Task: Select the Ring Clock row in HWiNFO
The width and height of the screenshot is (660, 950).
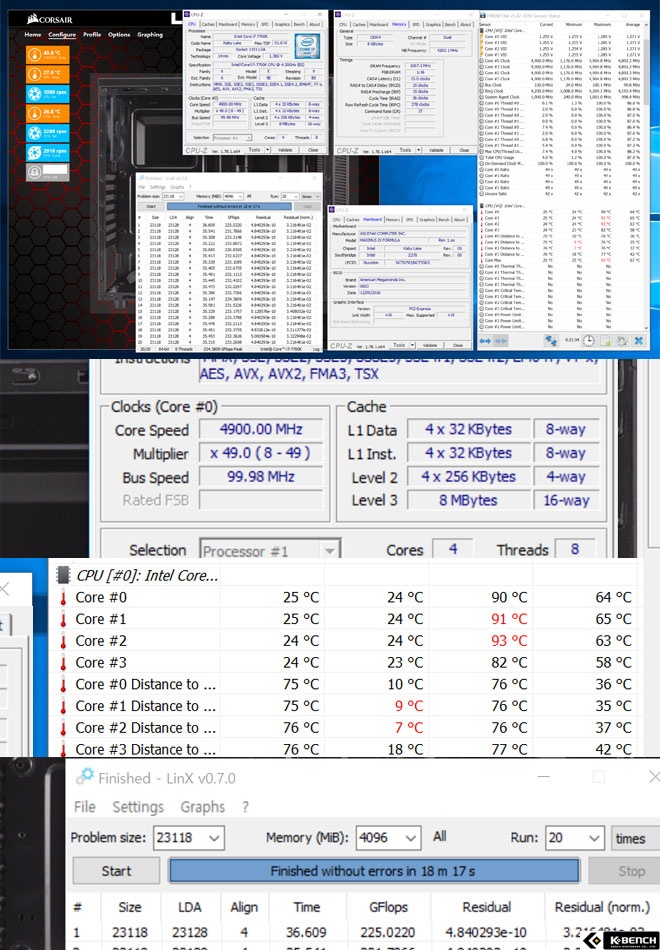Action: (561, 91)
